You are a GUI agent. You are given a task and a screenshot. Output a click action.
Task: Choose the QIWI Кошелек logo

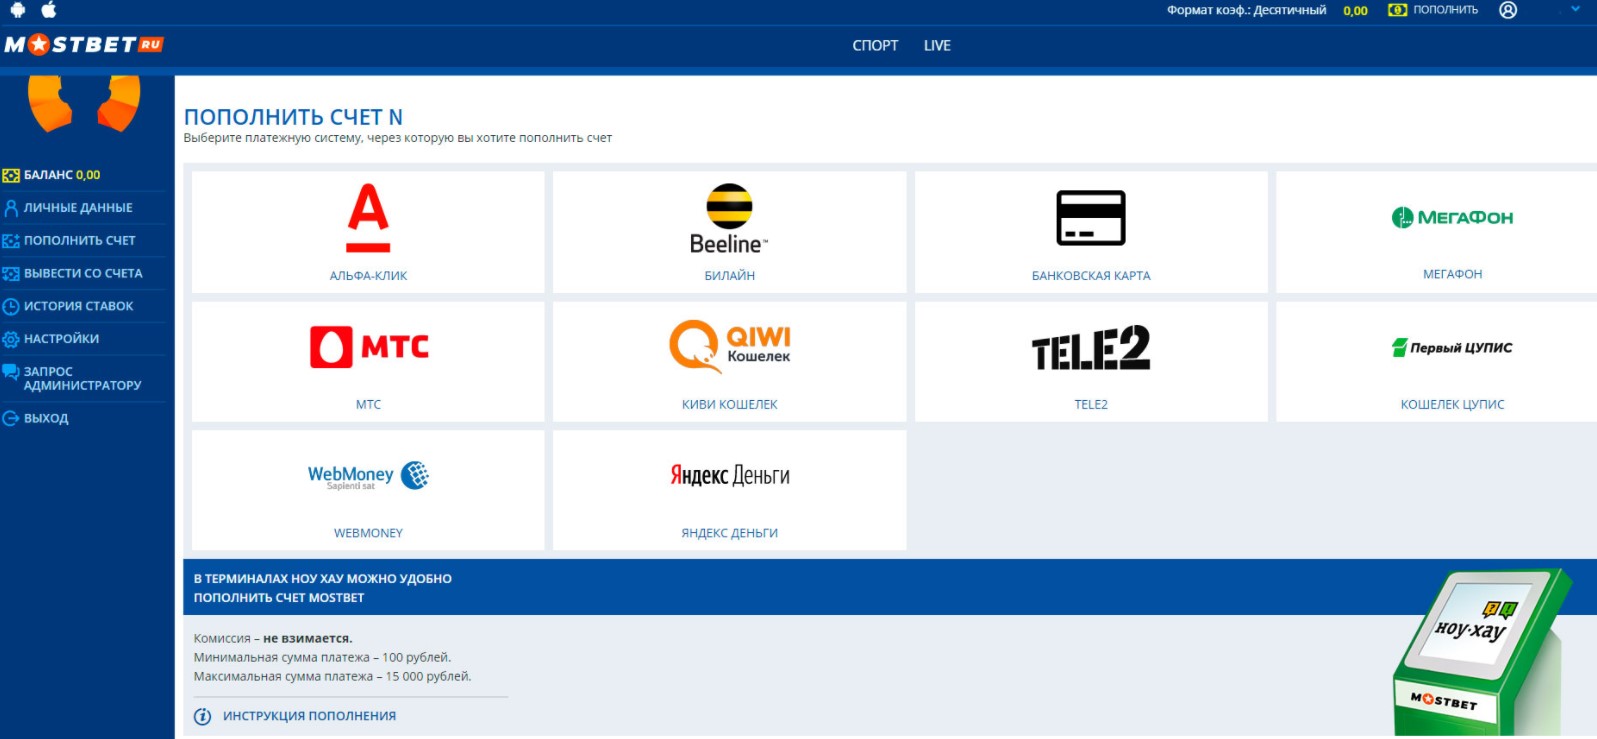pyautogui.click(x=730, y=346)
